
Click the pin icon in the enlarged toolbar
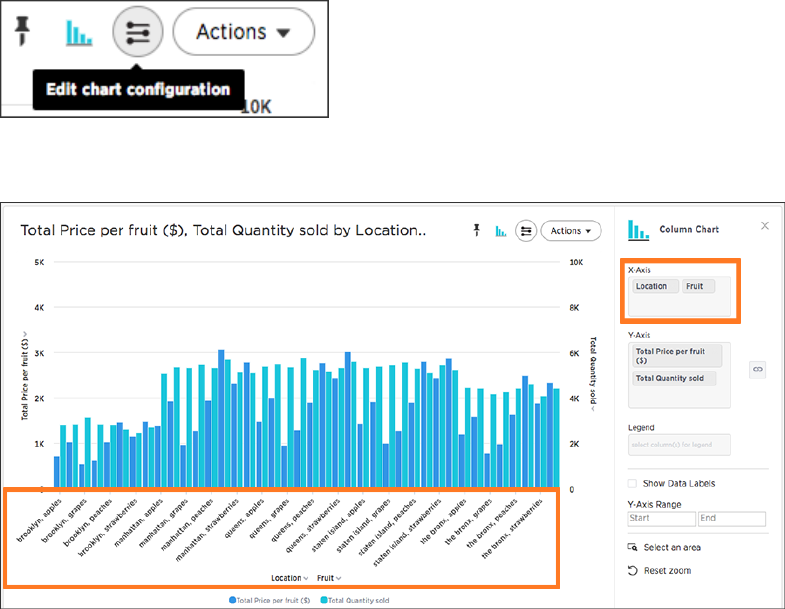[22, 31]
